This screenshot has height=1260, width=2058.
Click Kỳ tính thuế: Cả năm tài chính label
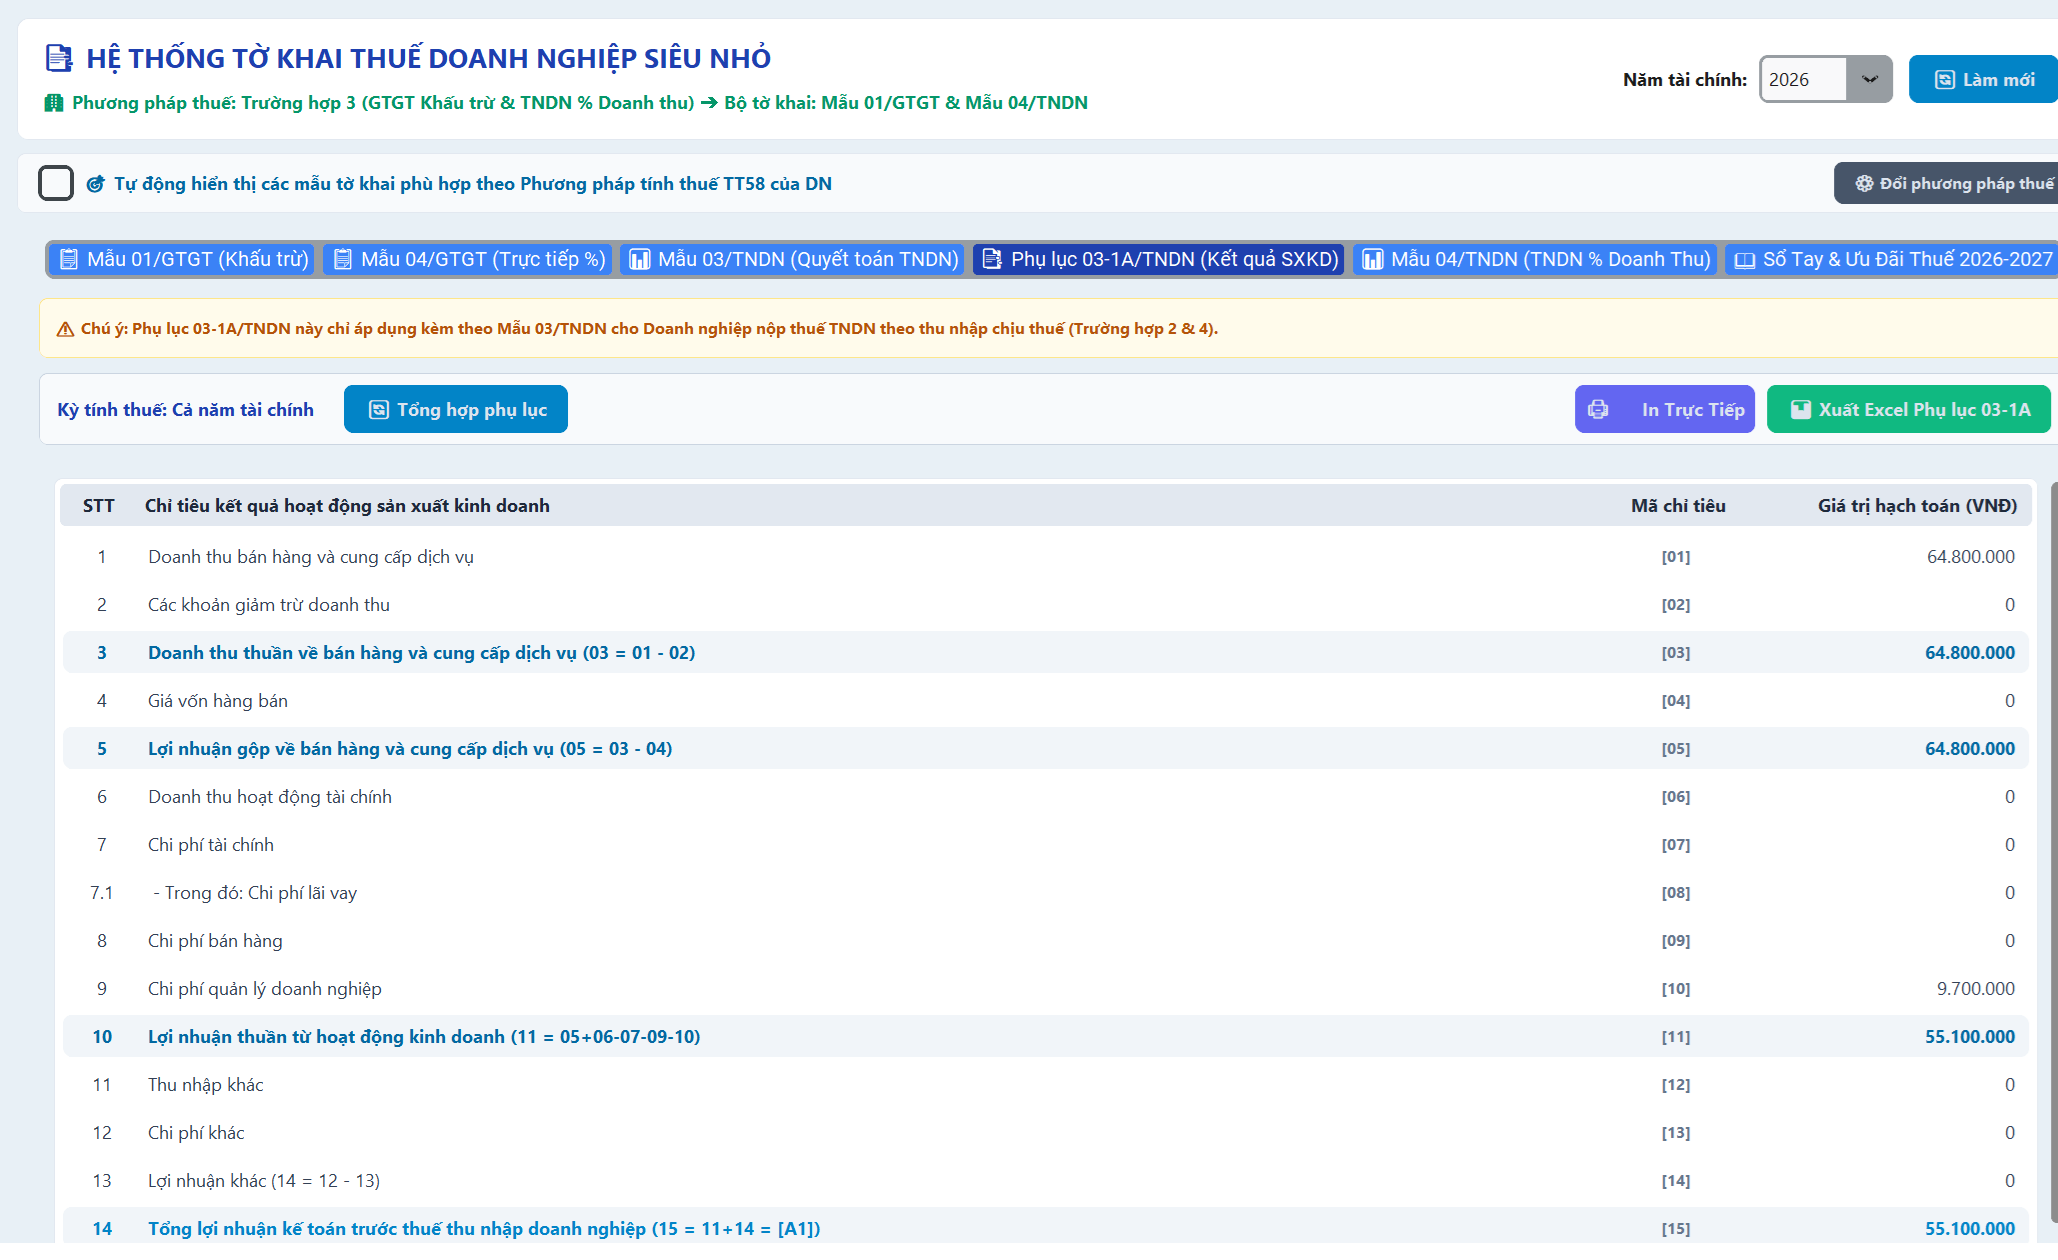point(185,410)
